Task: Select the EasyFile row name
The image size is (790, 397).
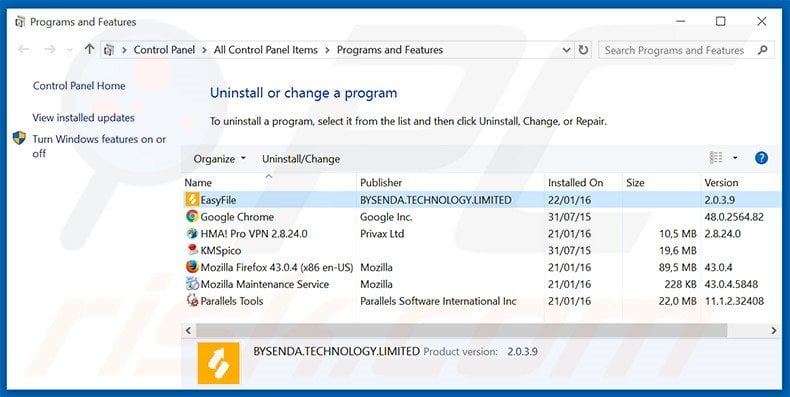Action: click(218, 200)
